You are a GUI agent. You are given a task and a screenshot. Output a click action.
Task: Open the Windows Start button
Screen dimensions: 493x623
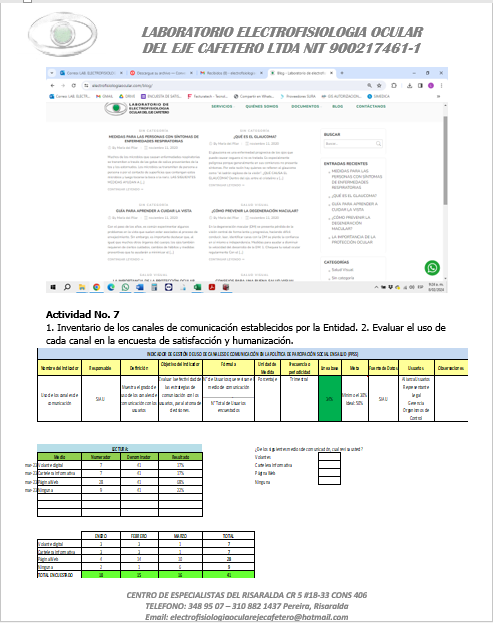[53, 287]
